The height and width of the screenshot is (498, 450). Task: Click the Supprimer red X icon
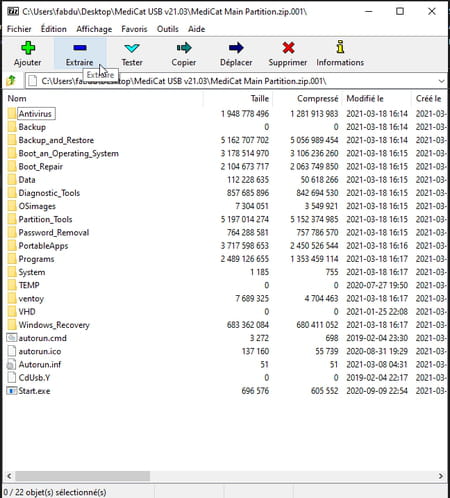click(x=288, y=48)
